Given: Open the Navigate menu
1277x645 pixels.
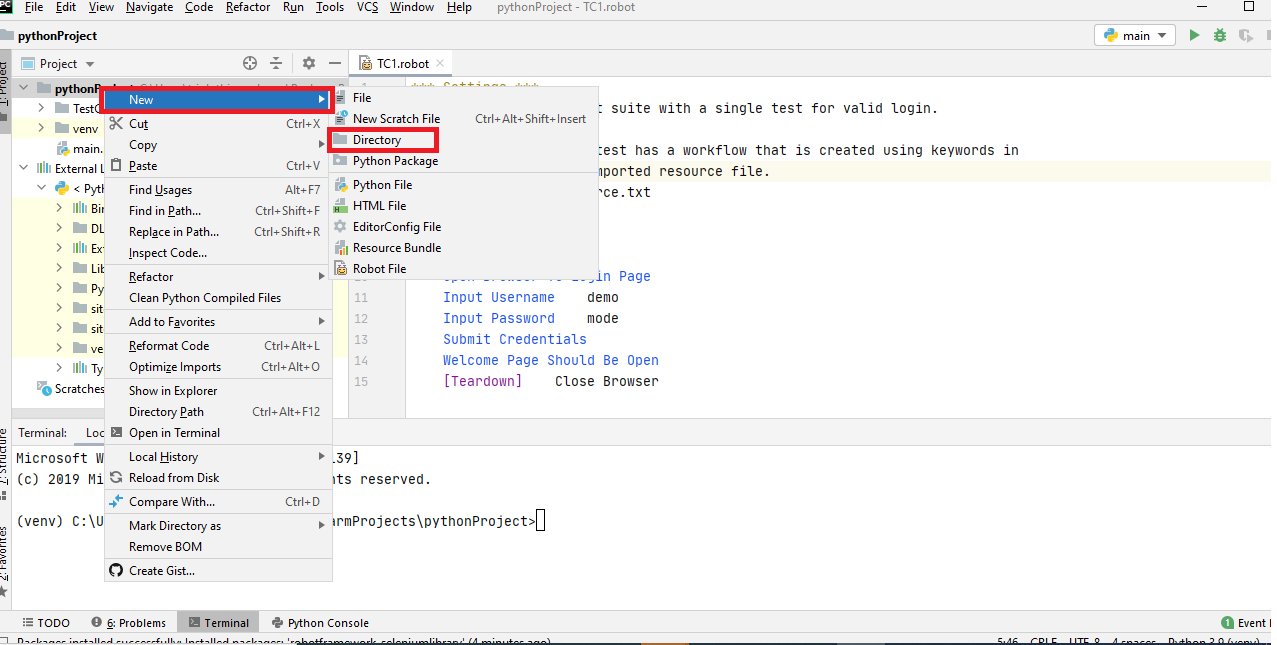Looking at the screenshot, I should point(149,7).
